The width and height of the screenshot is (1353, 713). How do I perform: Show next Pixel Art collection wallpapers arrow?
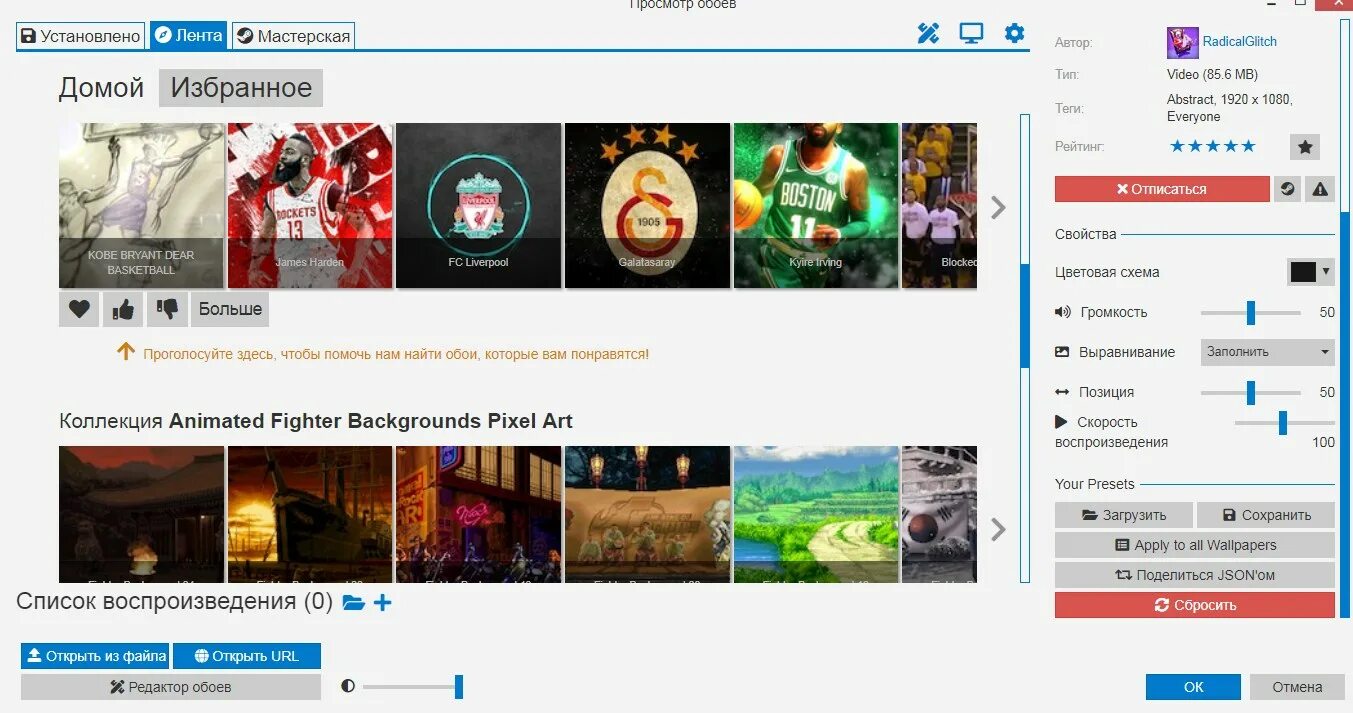(997, 529)
